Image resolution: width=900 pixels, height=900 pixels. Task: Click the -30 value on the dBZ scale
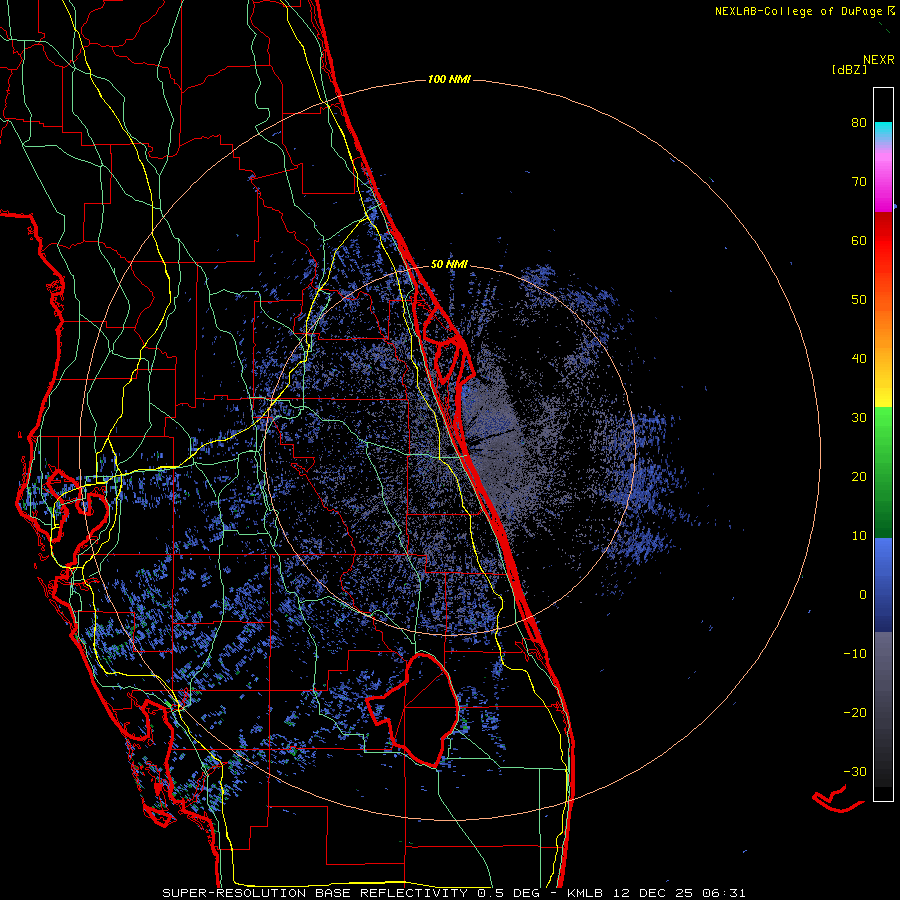(x=855, y=771)
